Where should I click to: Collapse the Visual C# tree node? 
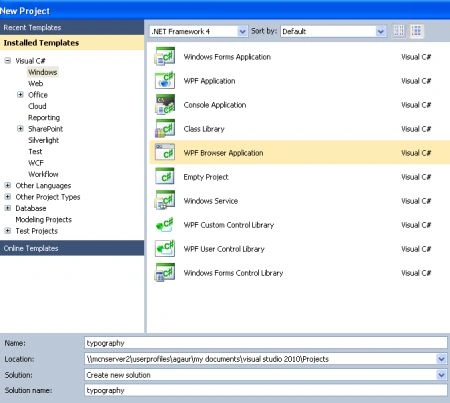coord(8,60)
